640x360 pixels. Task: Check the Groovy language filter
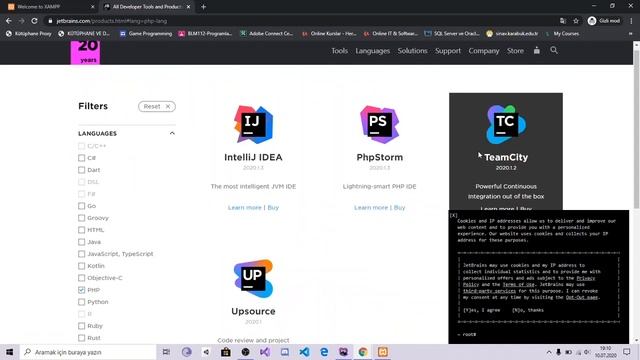(x=82, y=218)
